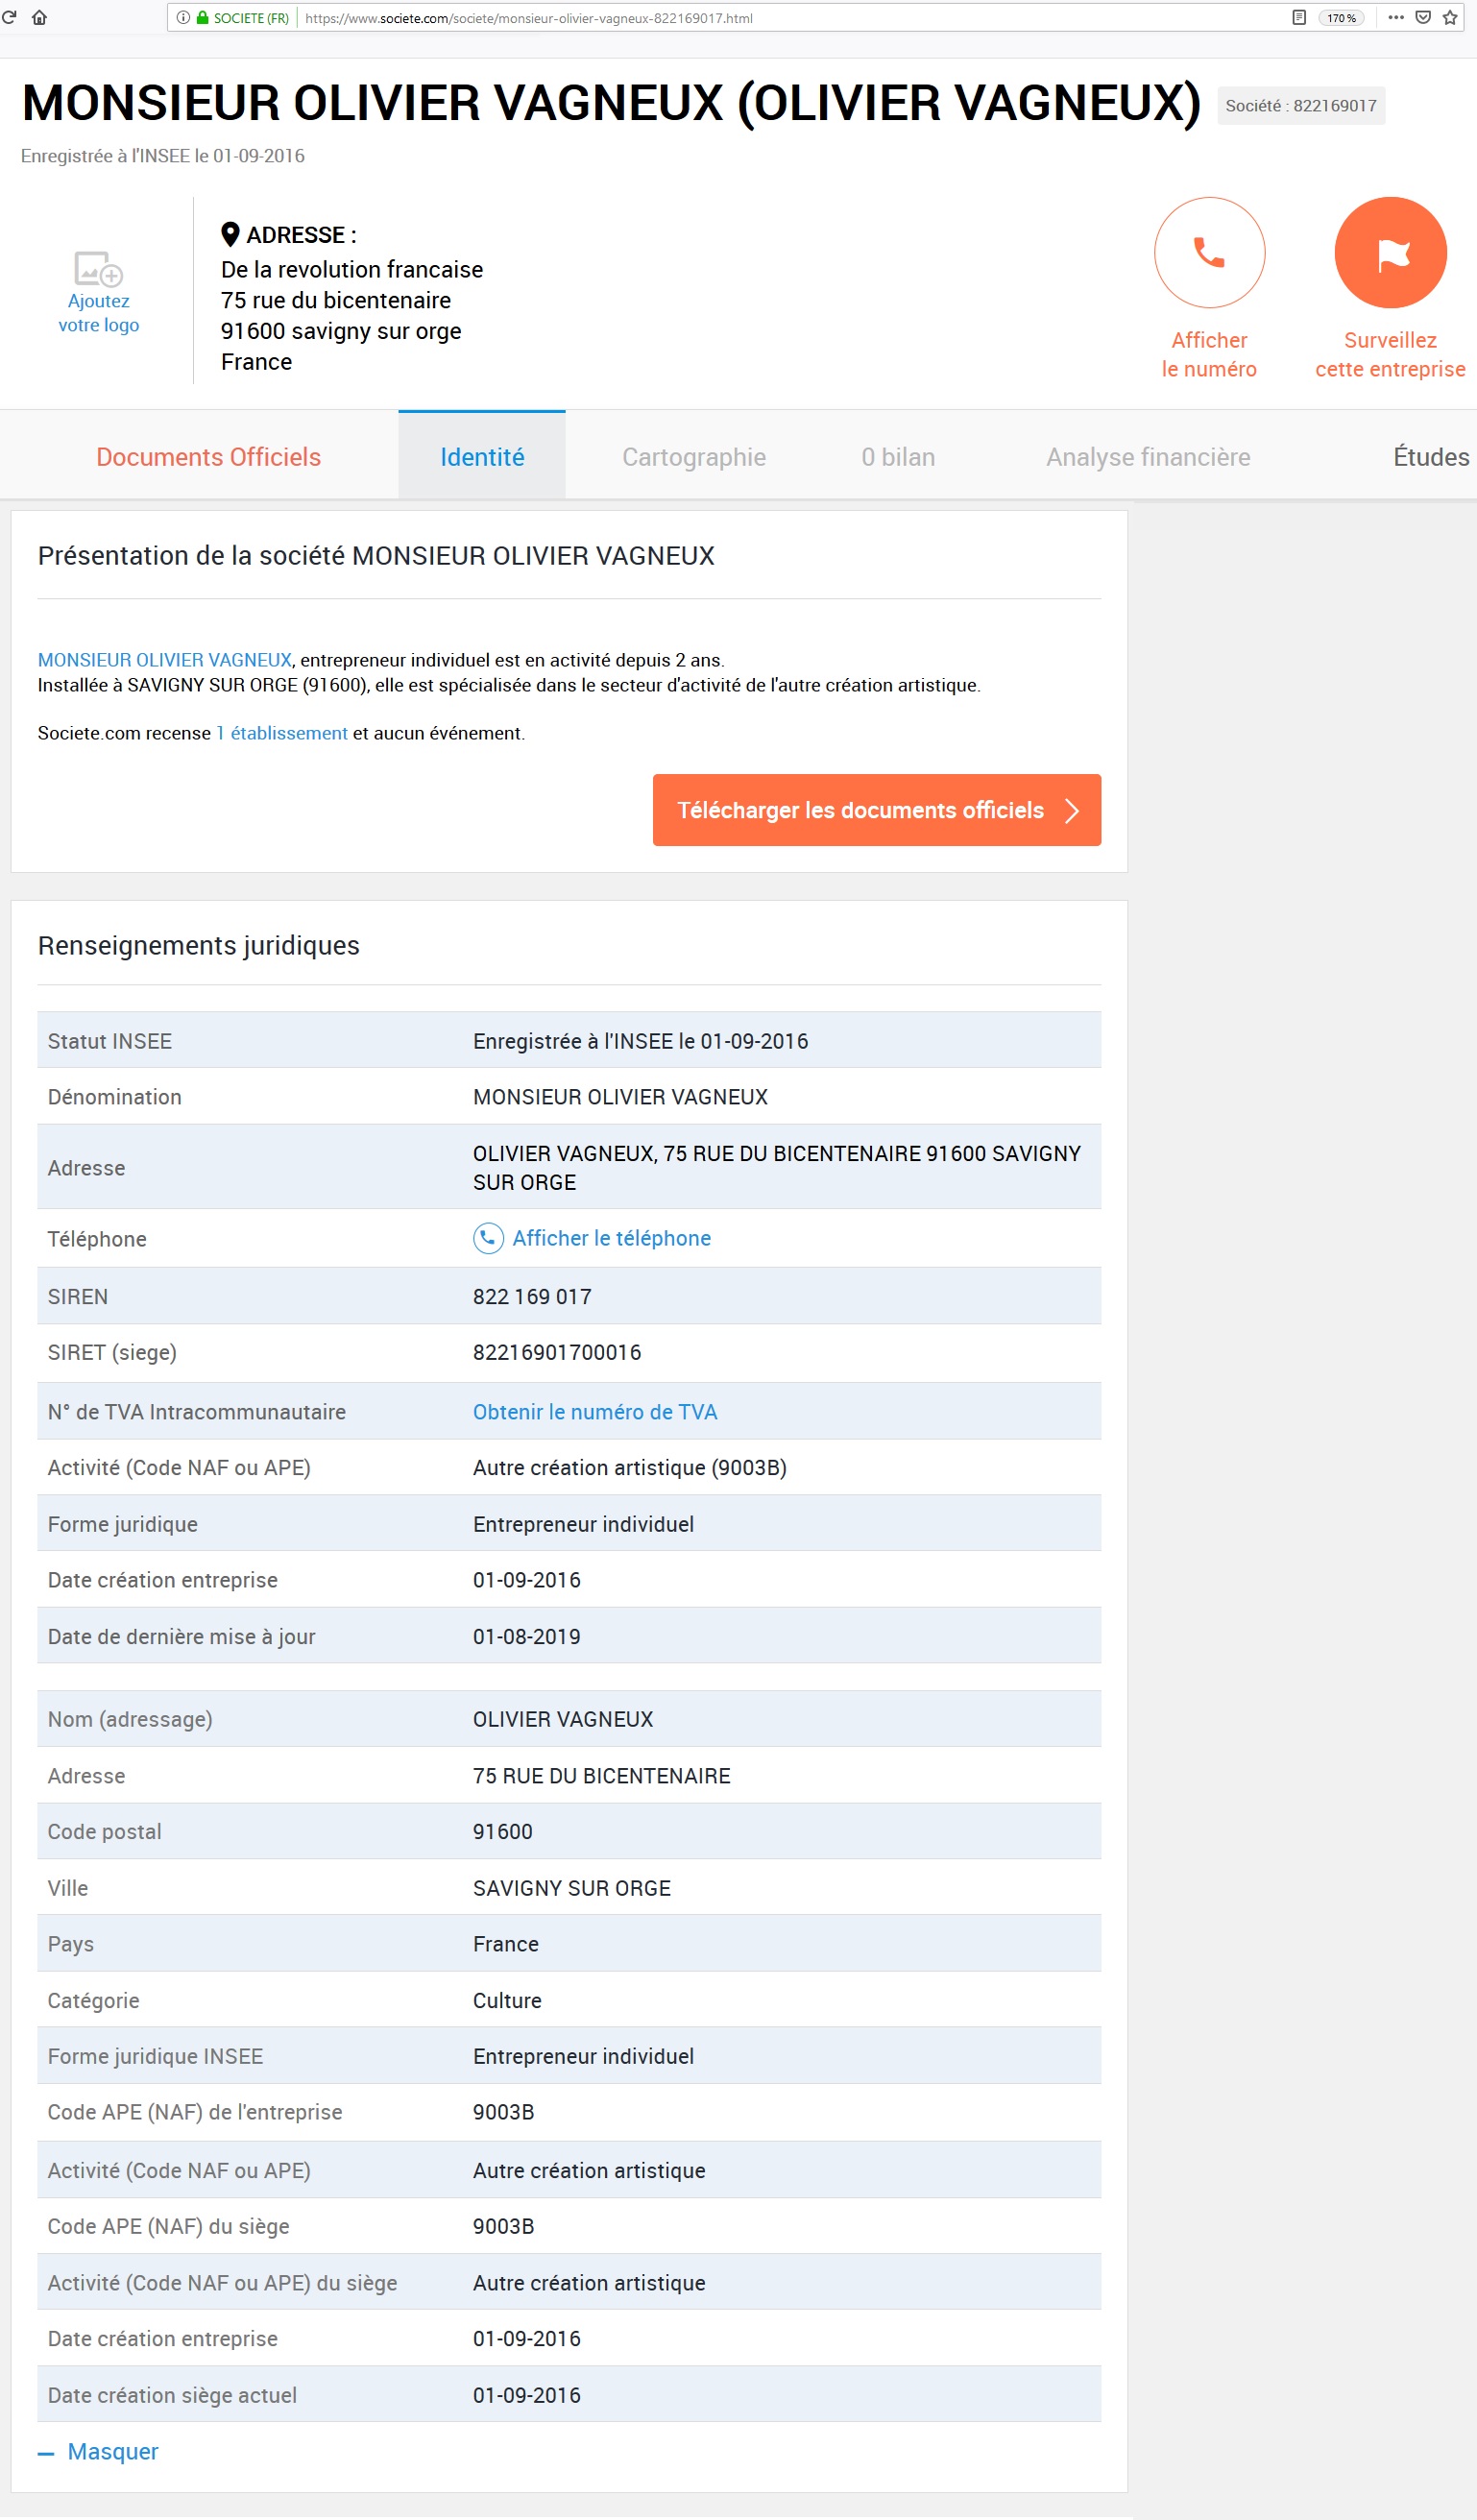Click the Obtenir le numéro de TVA link

(595, 1412)
